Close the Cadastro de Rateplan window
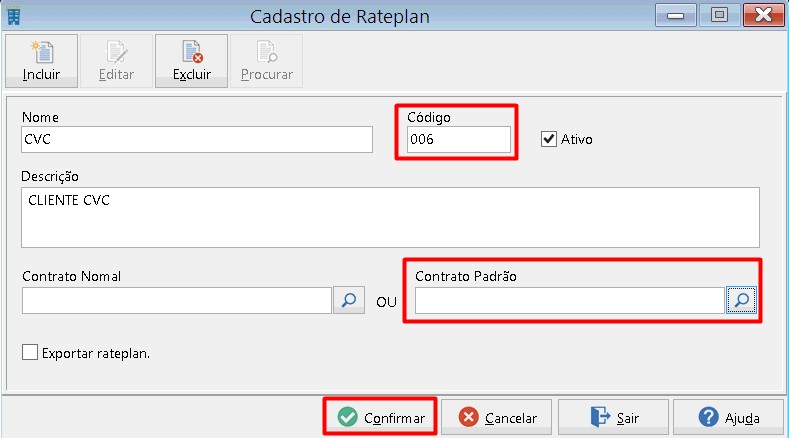 pyautogui.click(x=763, y=15)
